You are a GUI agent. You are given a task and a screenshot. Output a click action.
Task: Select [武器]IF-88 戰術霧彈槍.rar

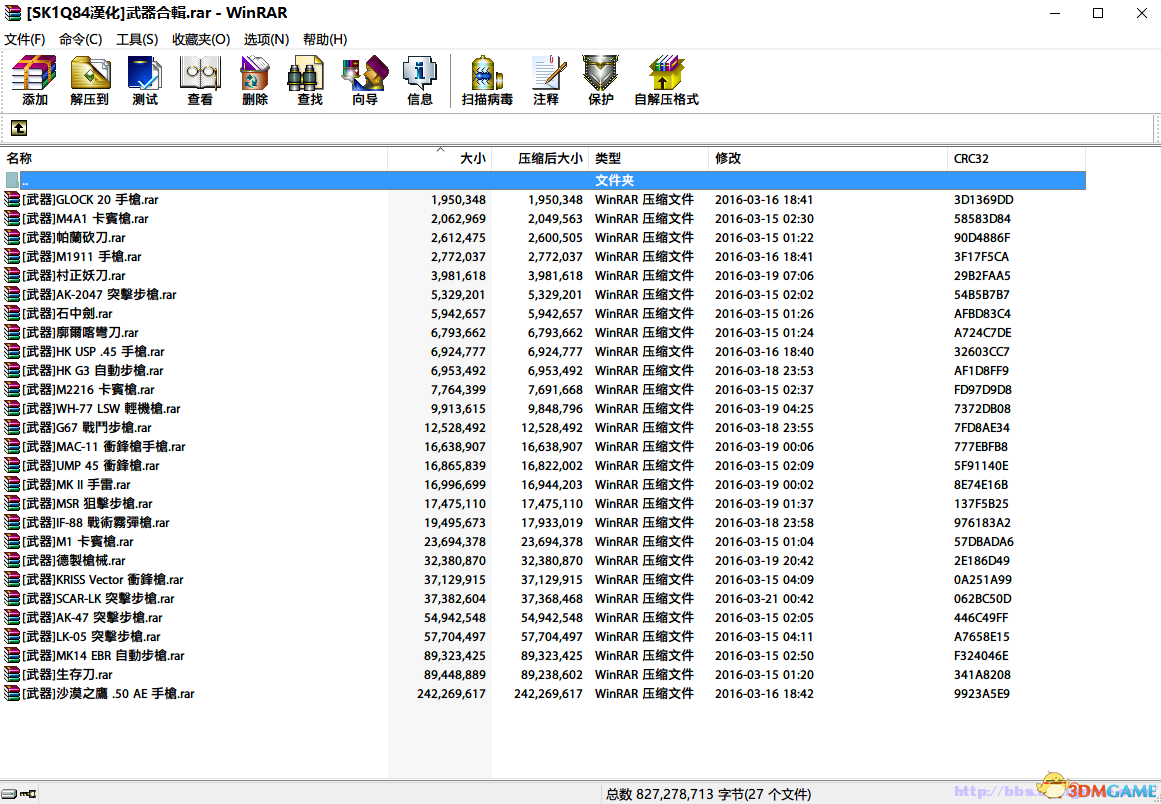pos(96,523)
